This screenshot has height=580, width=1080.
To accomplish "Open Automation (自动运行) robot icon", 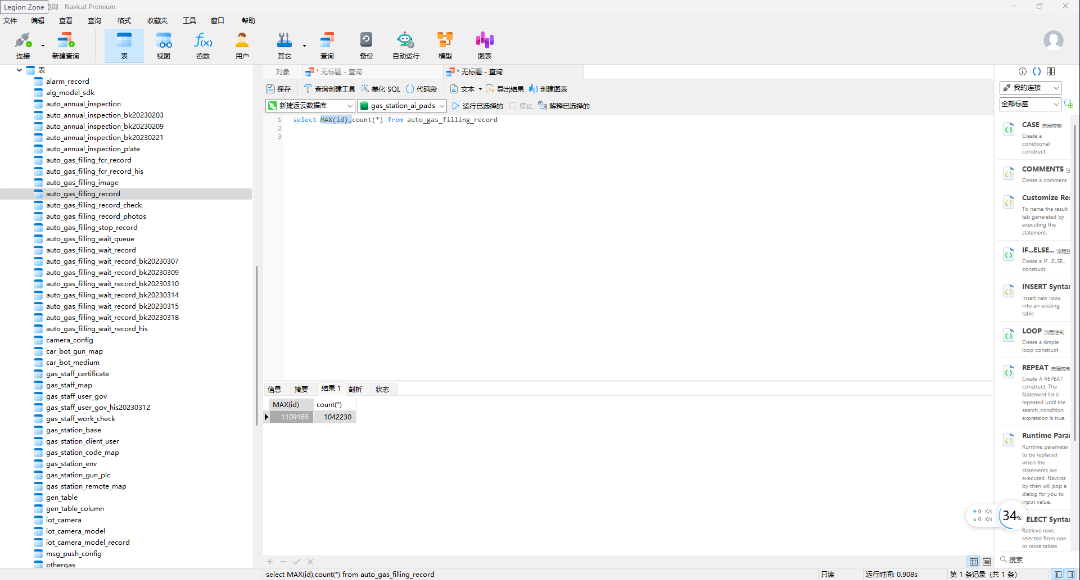I will 405,44.
